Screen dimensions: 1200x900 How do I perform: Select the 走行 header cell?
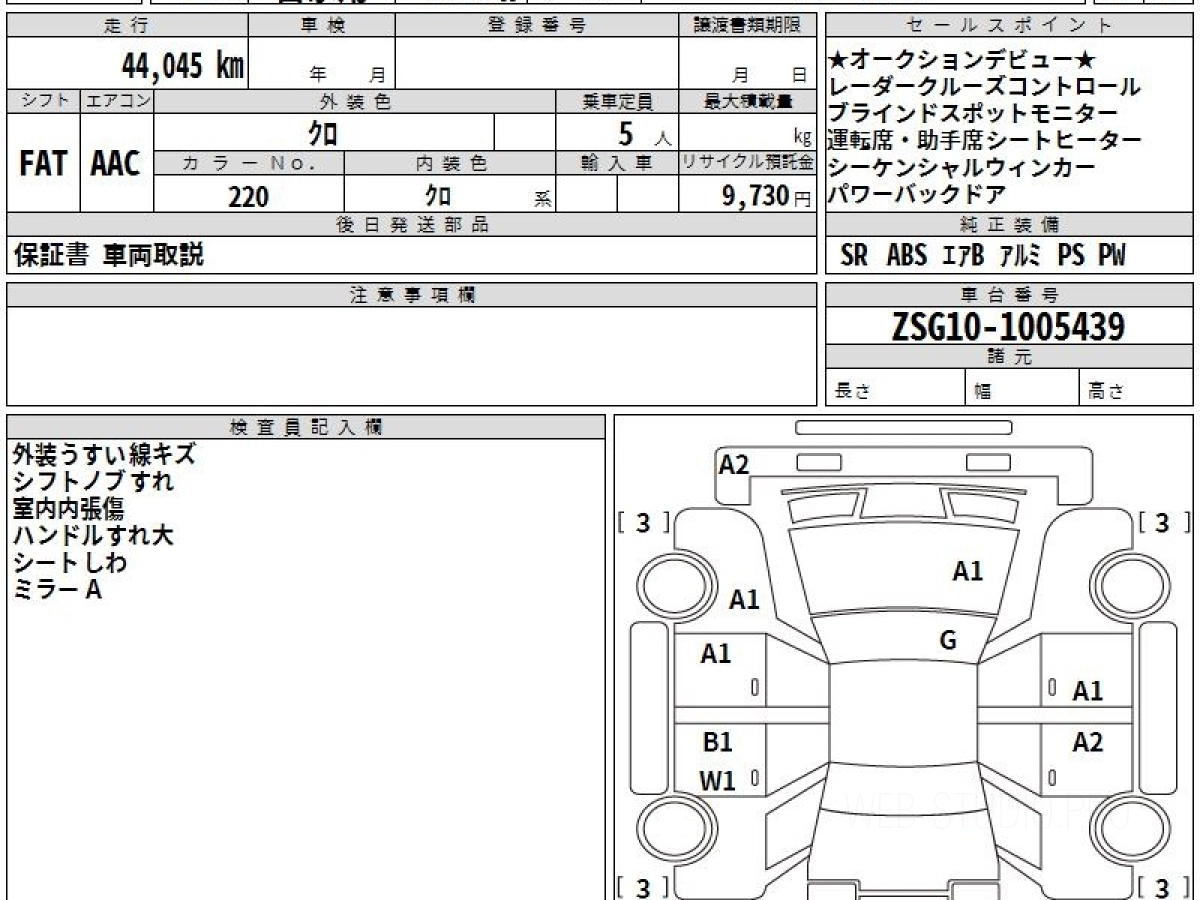point(126,26)
